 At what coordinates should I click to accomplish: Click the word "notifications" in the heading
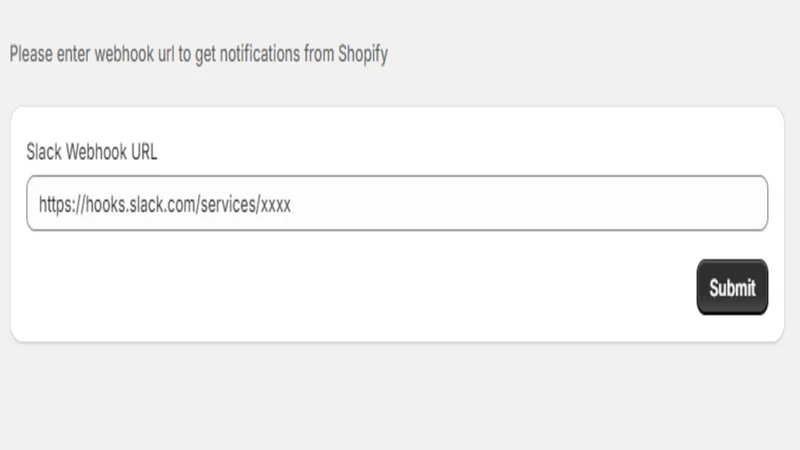click(x=260, y=54)
